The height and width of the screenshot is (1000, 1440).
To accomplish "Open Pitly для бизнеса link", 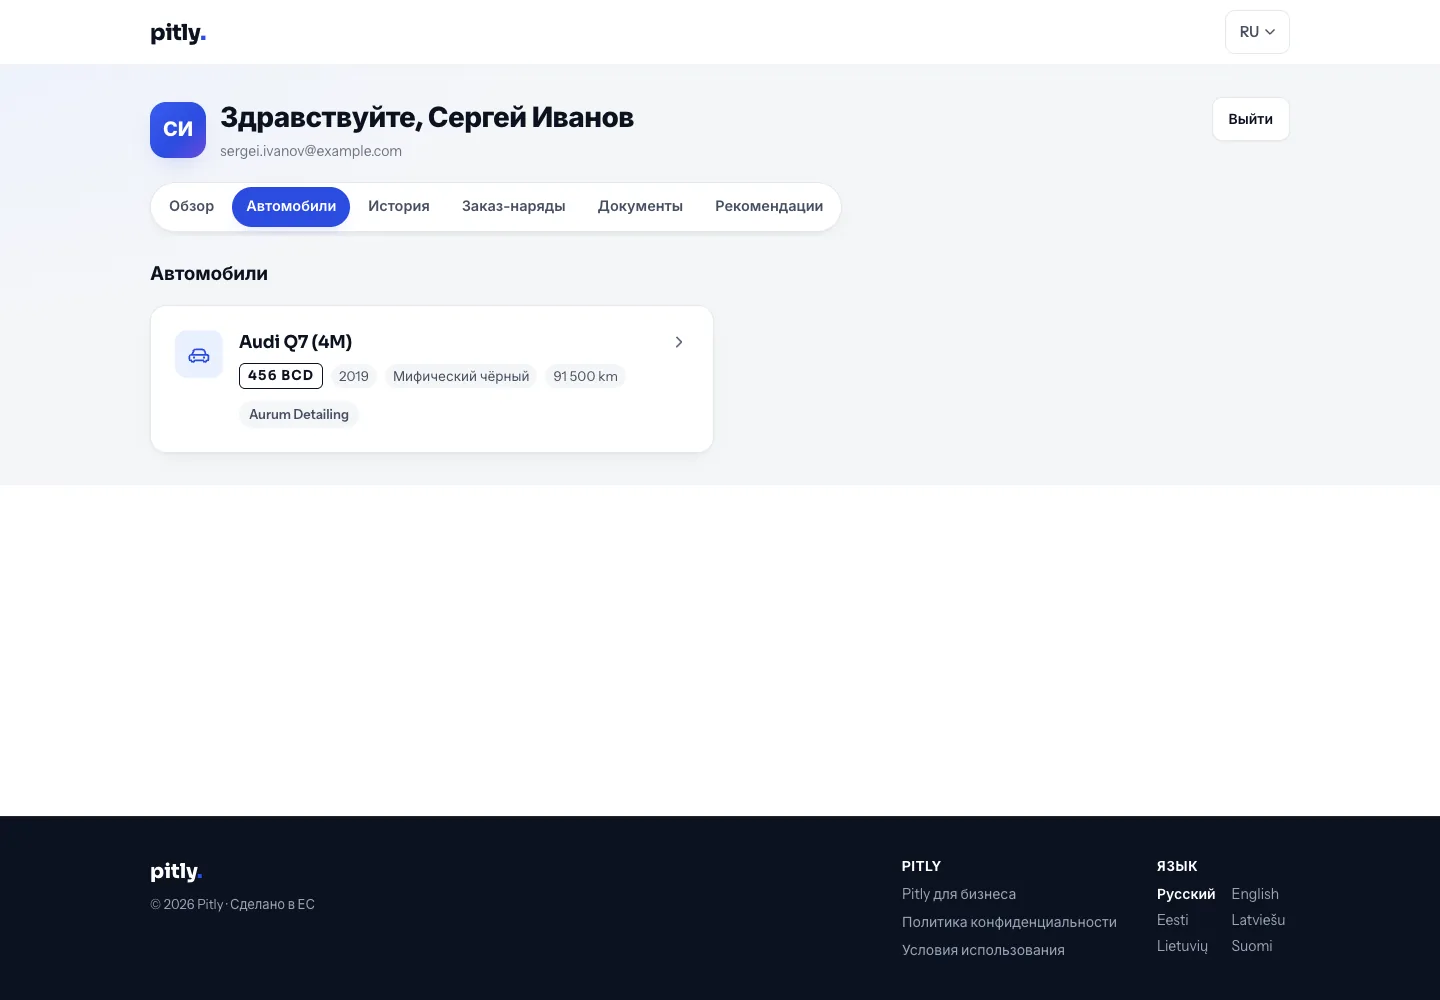I will pos(959,894).
